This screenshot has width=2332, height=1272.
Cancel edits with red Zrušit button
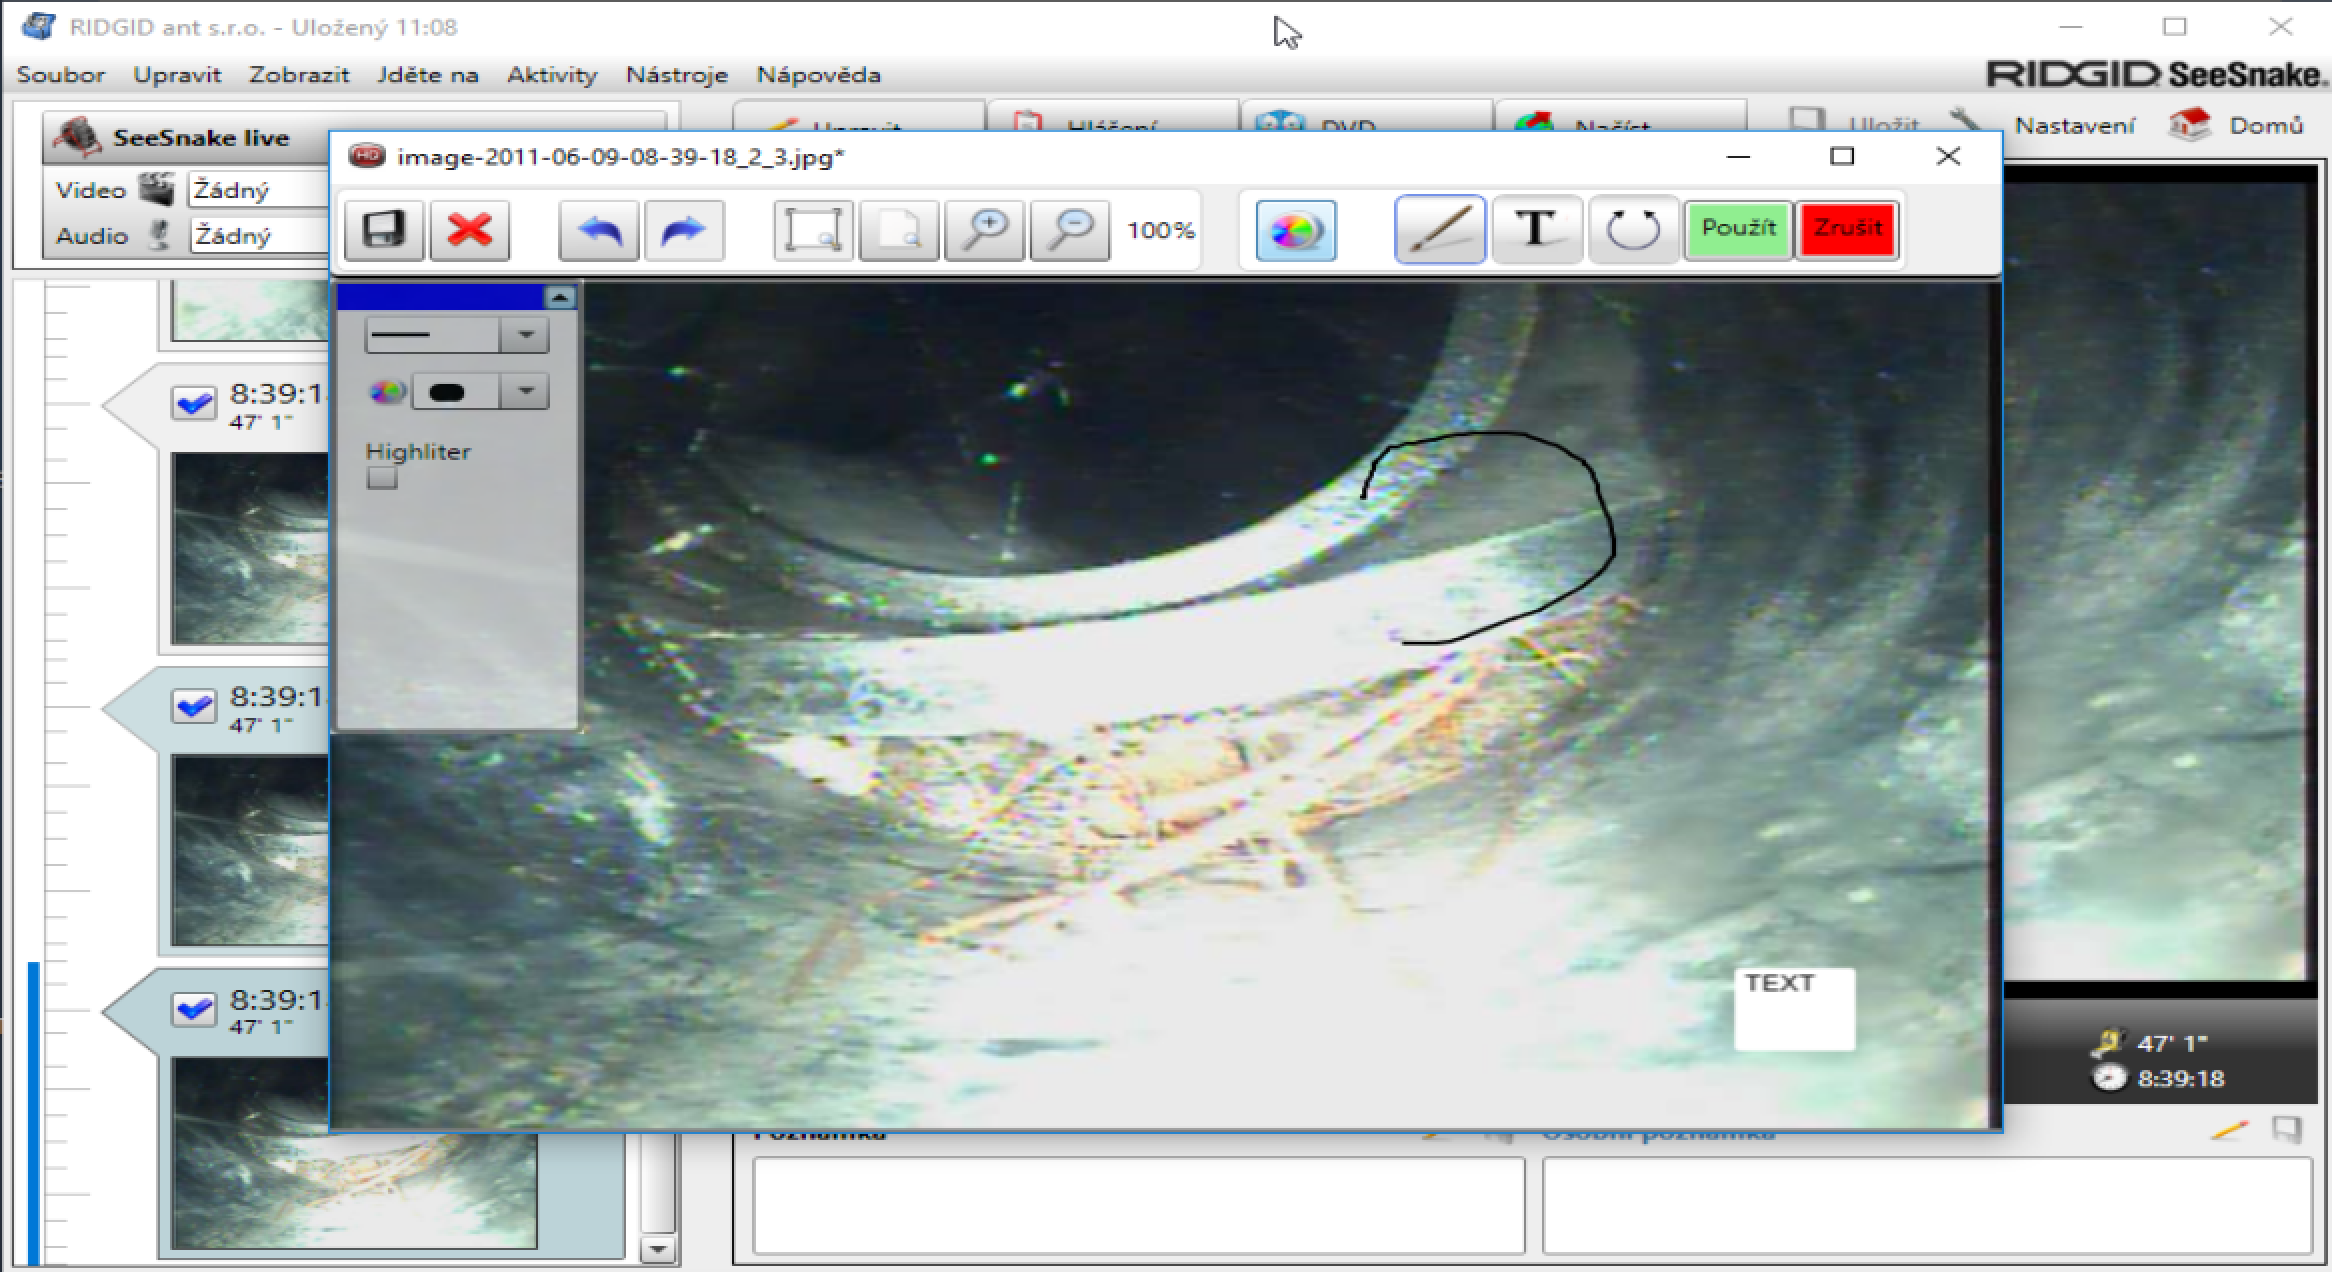click(1847, 229)
